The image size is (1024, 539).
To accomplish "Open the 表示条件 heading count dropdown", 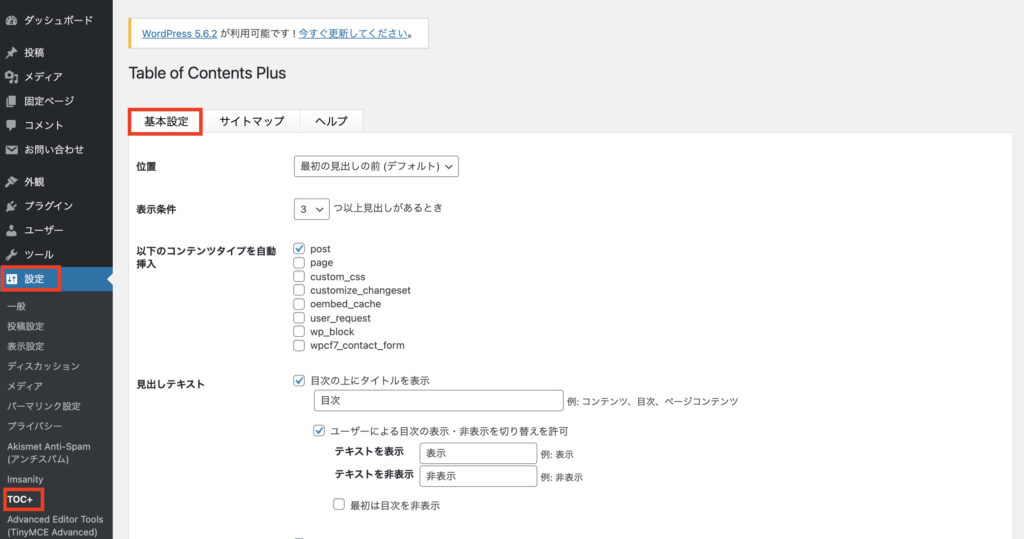I will 312,209.
